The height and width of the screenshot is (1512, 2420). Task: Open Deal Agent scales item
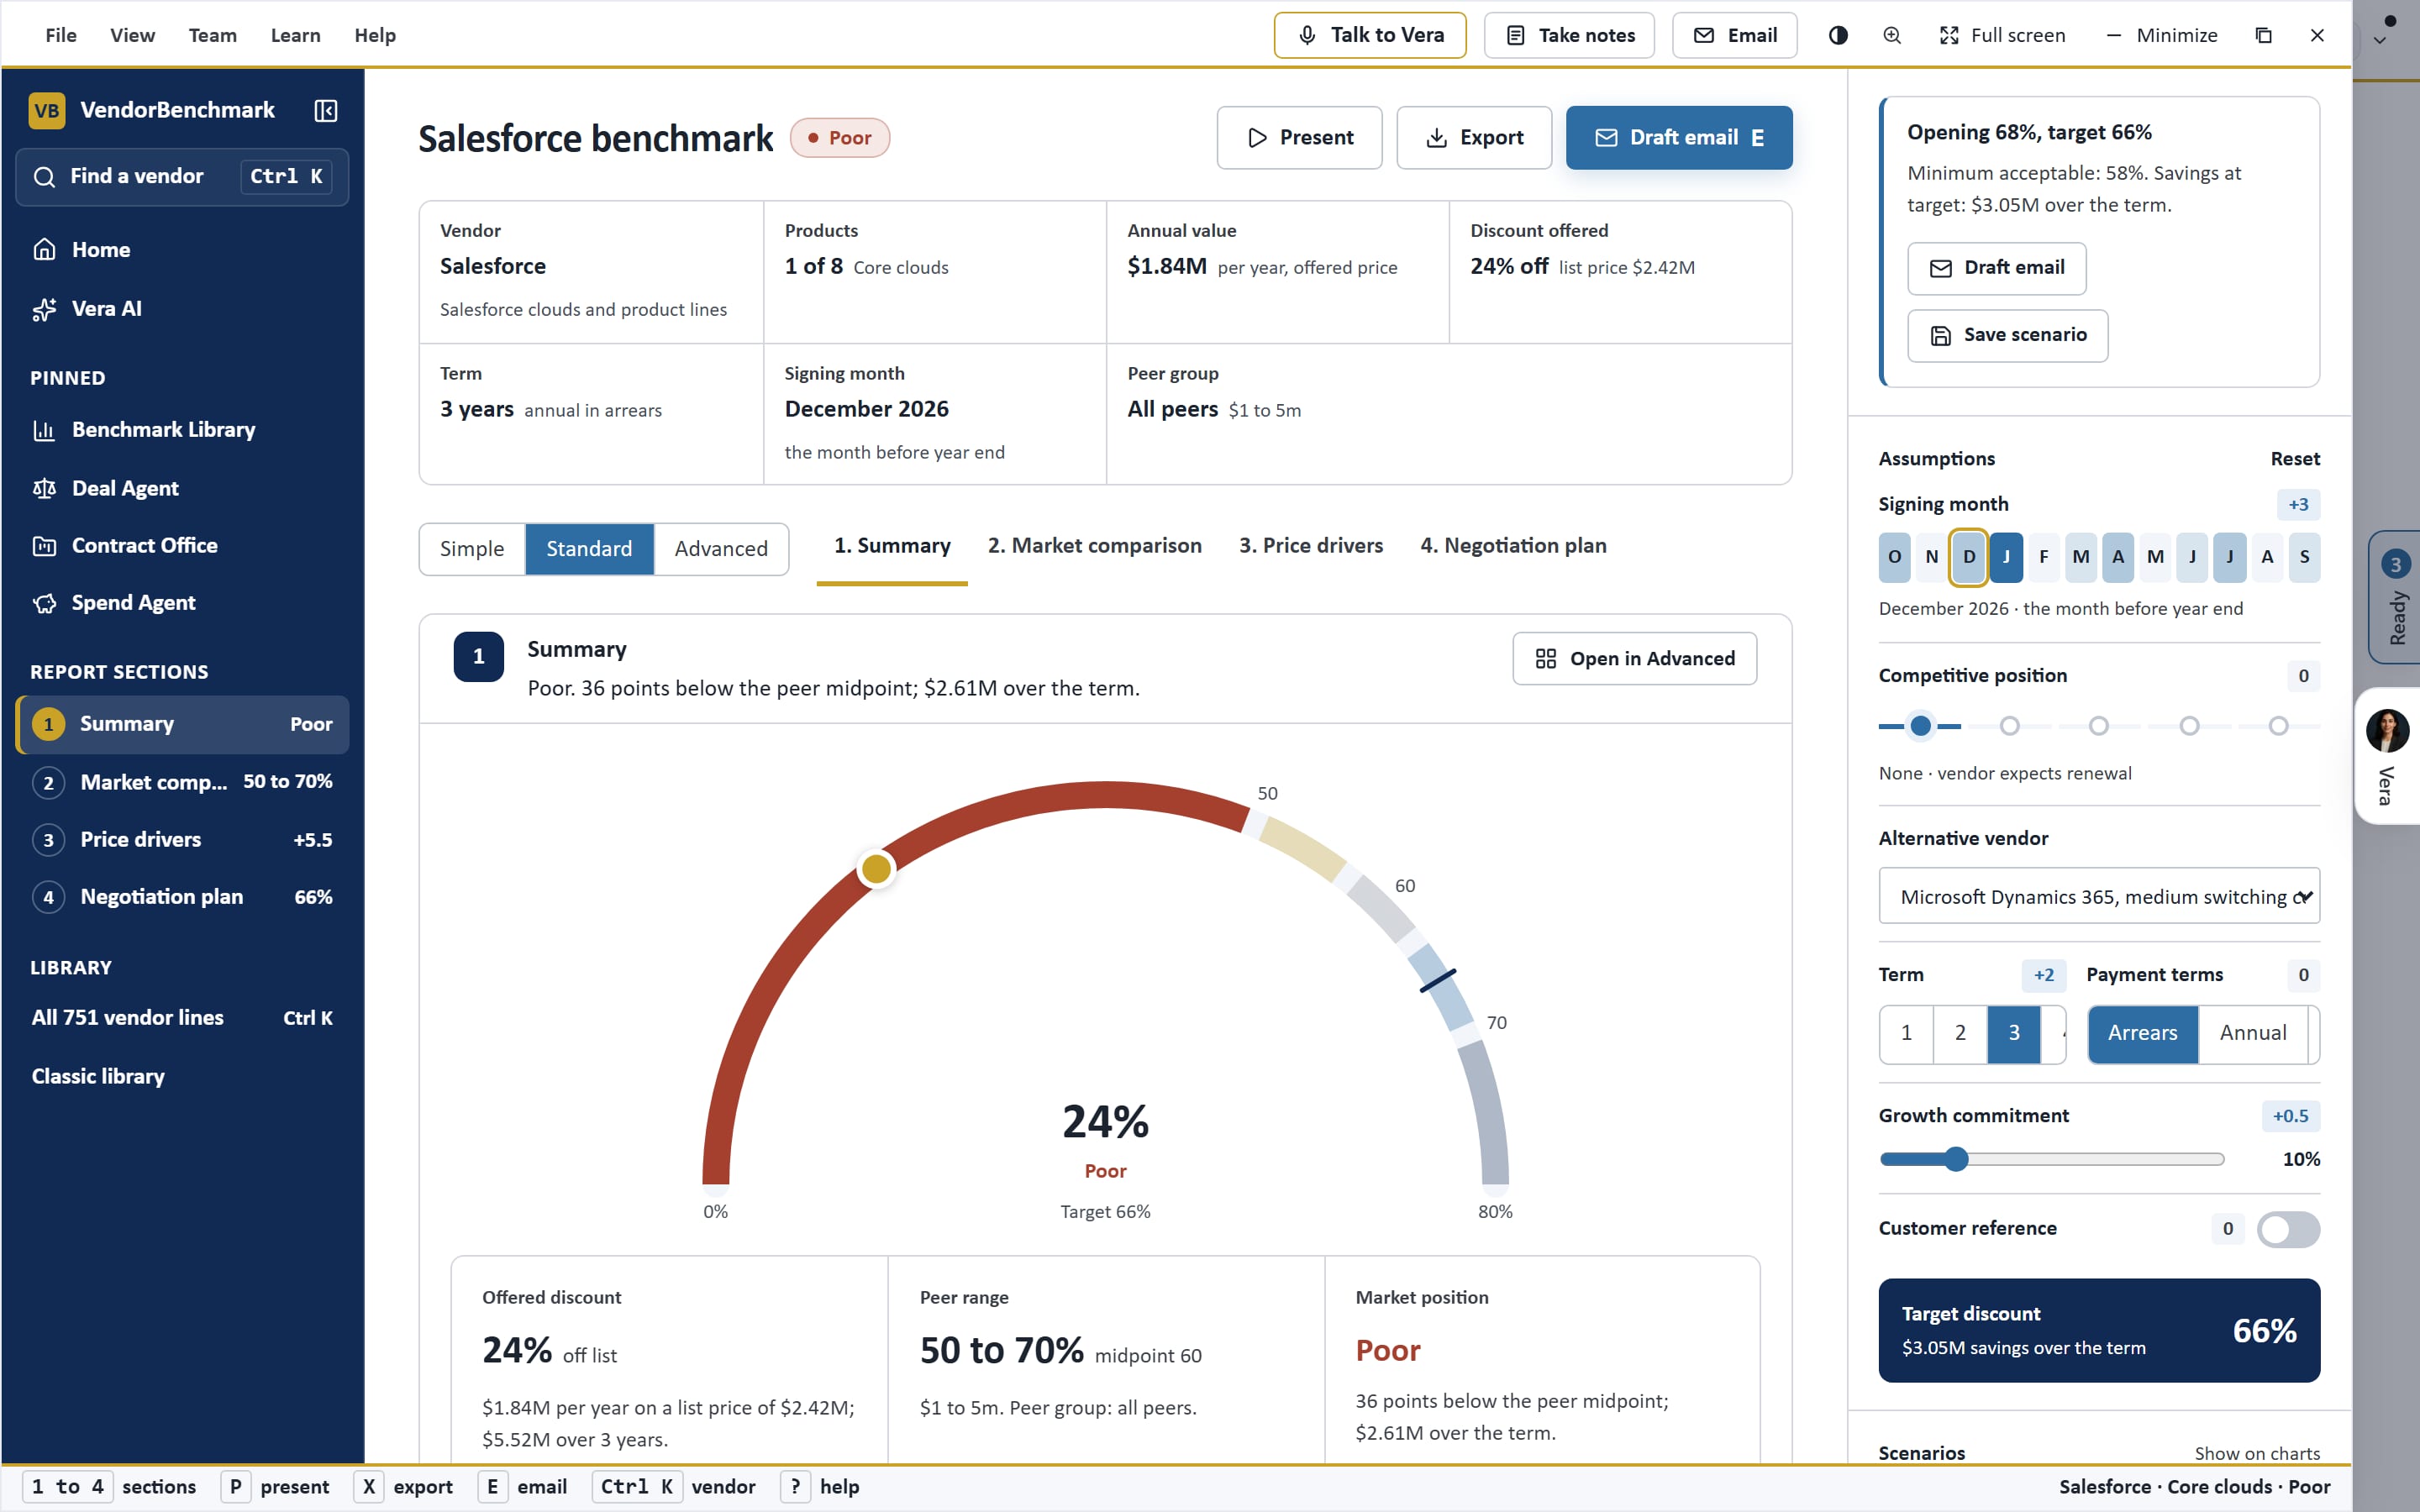pos(182,488)
